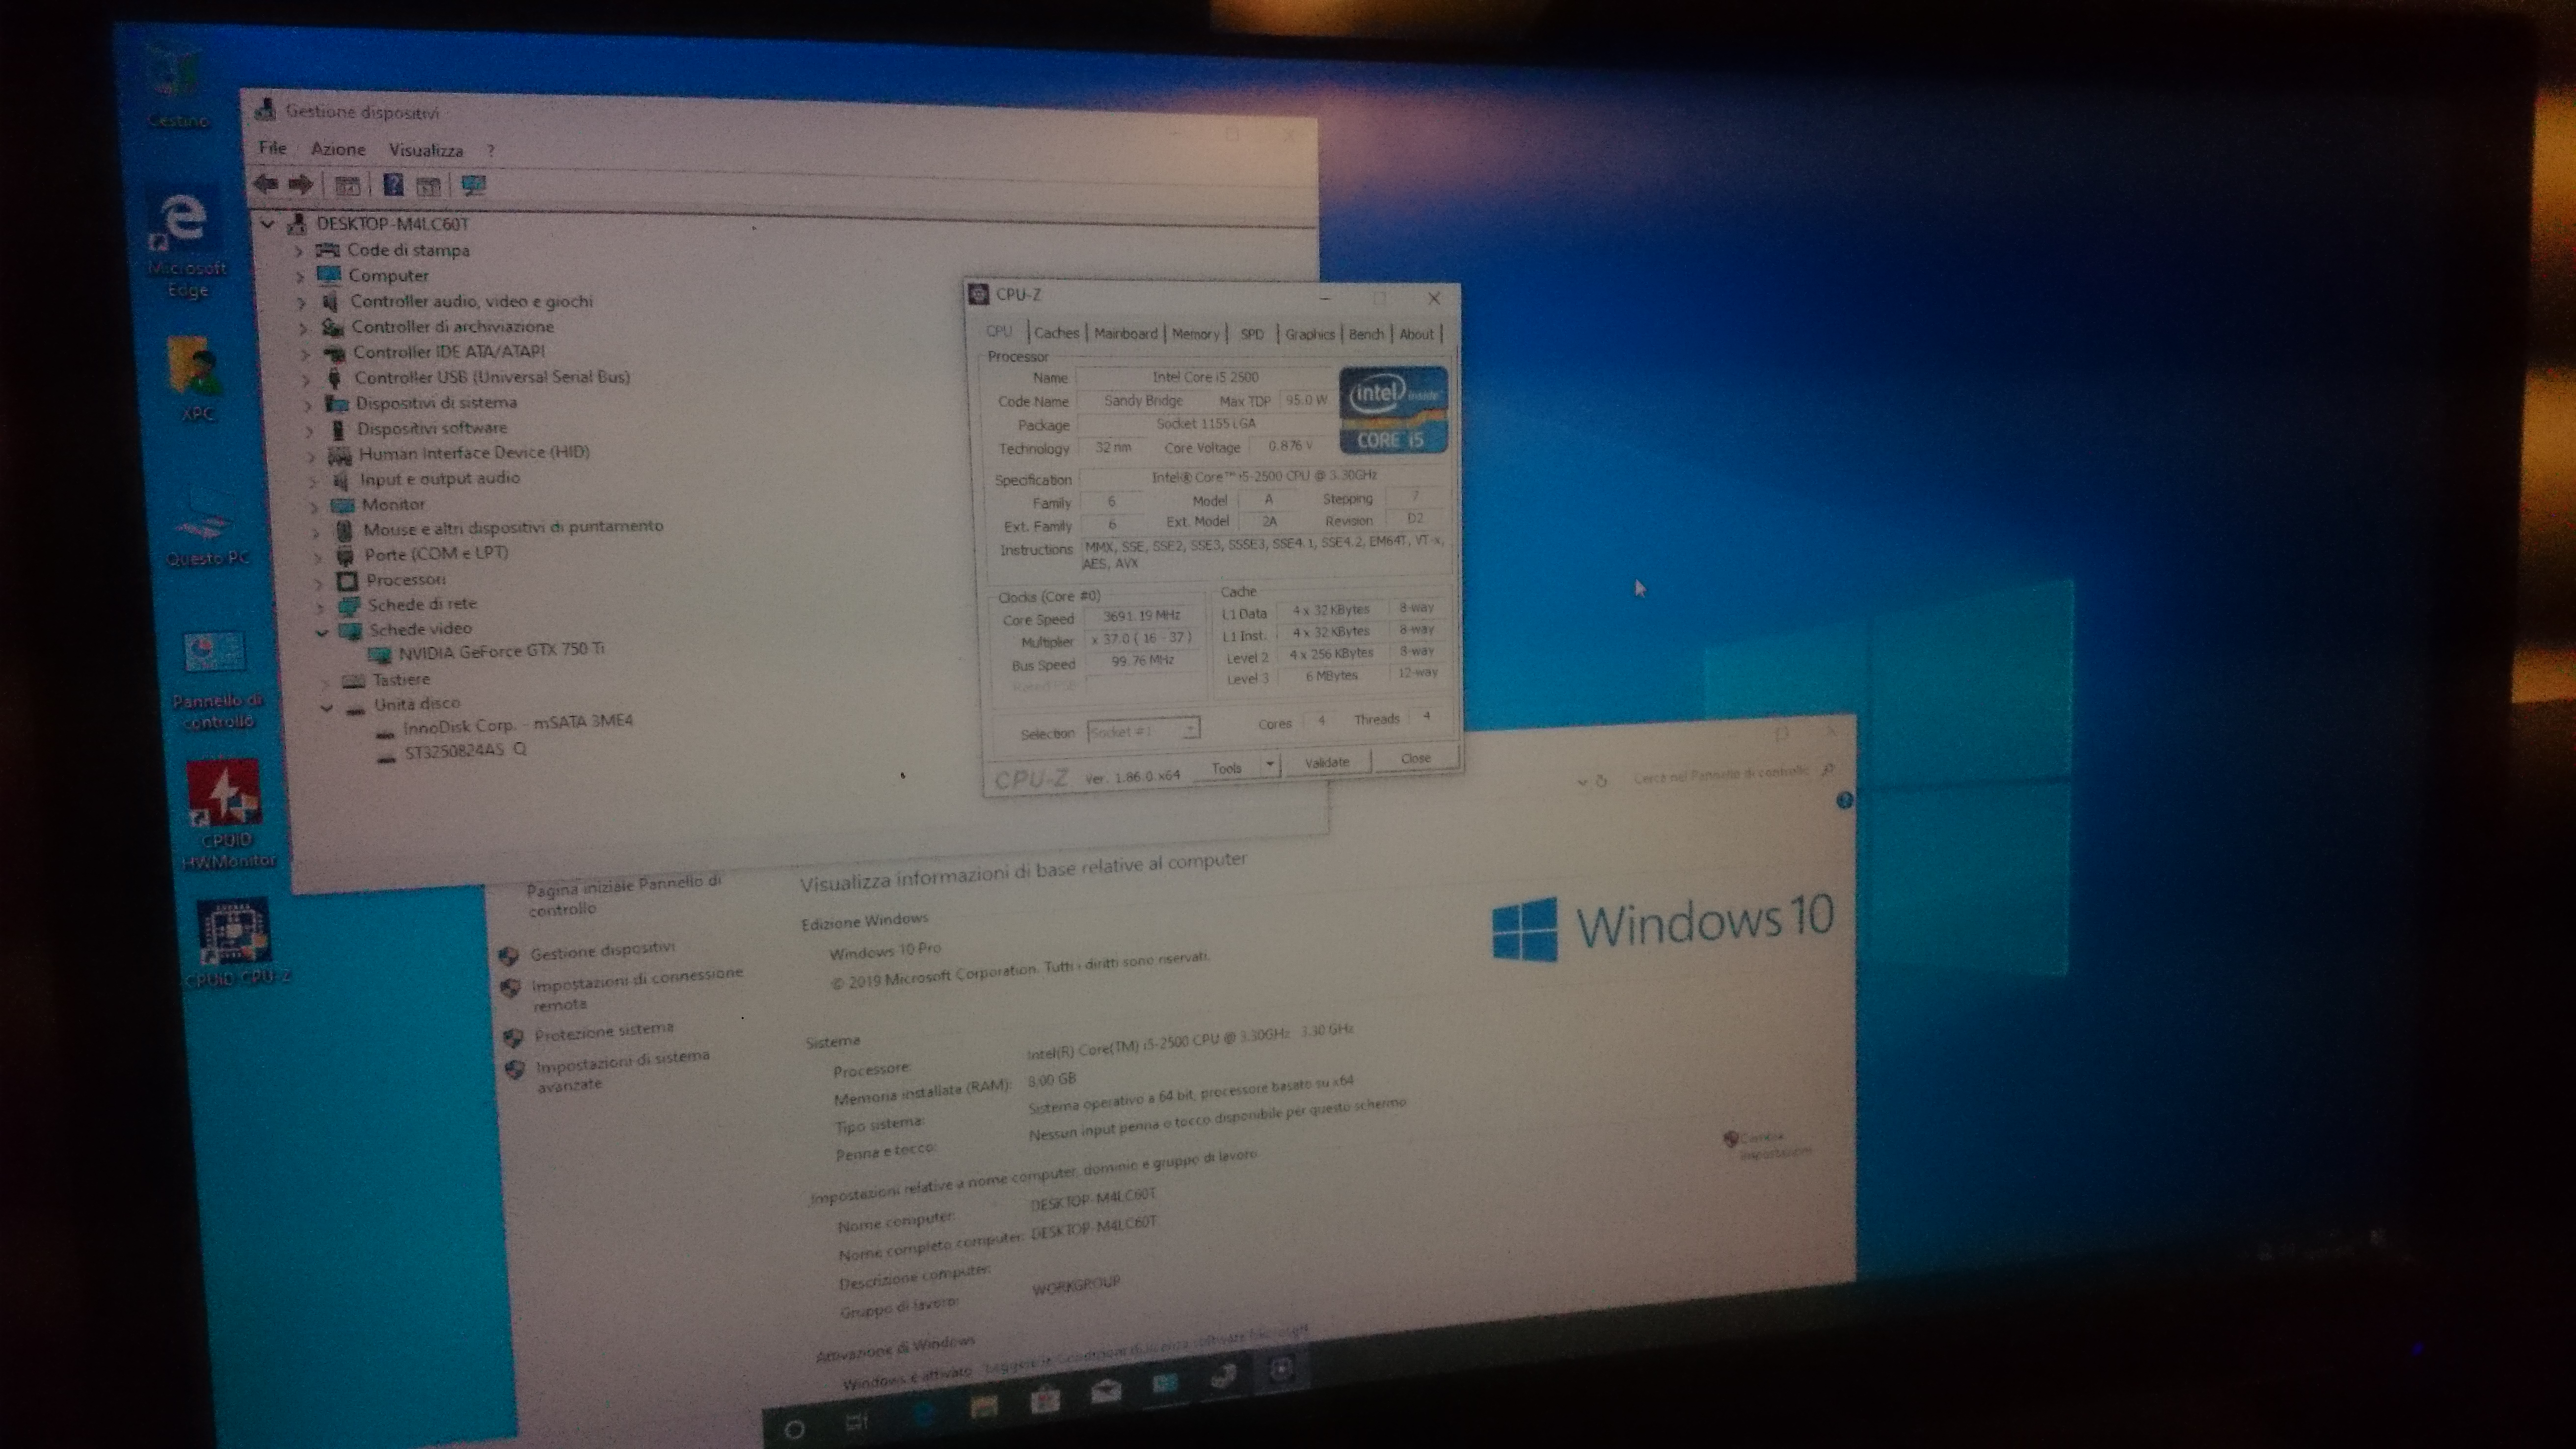Click the back arrow in the Gestione dispositivi toolbar

[266, 183]
